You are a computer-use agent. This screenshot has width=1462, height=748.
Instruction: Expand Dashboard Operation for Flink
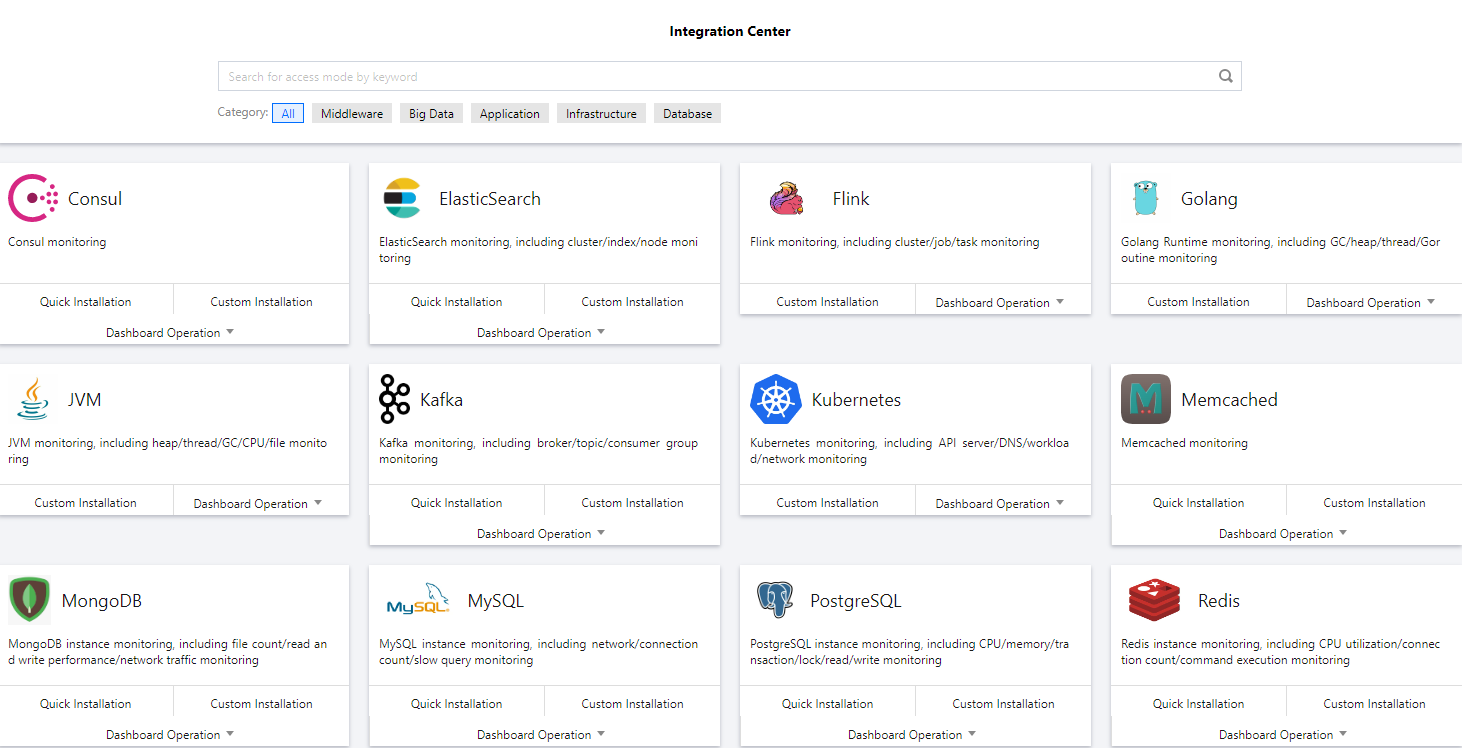click(x=1000, y=302)
